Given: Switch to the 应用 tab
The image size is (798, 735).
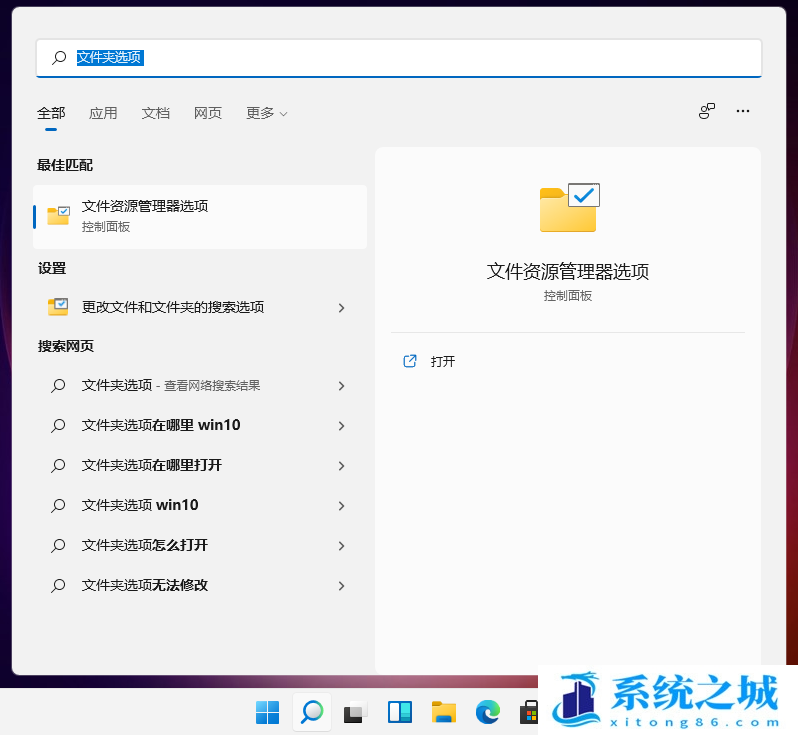Looking at the screenshot, I should pos(103,113).
